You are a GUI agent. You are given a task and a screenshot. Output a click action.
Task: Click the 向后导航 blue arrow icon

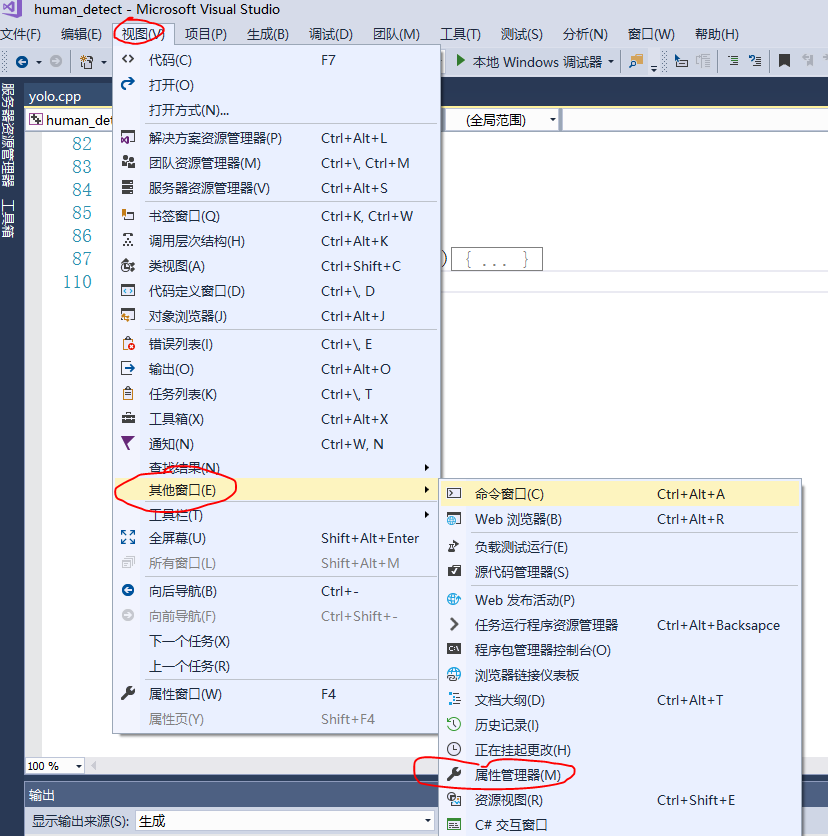click(128, 590)
